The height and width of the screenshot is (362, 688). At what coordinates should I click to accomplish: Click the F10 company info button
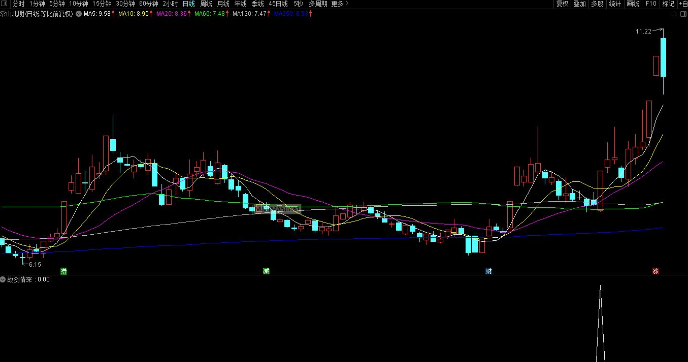[x=651, y=4]
